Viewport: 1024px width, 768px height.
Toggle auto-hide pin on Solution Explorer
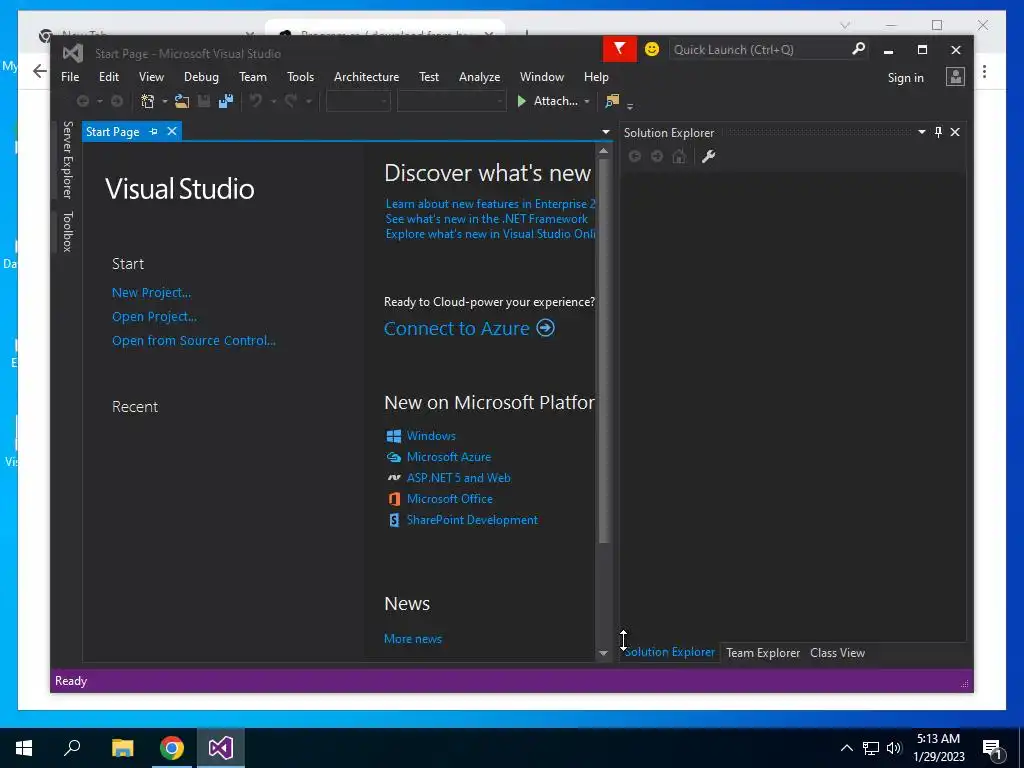[x=938, y=132]
